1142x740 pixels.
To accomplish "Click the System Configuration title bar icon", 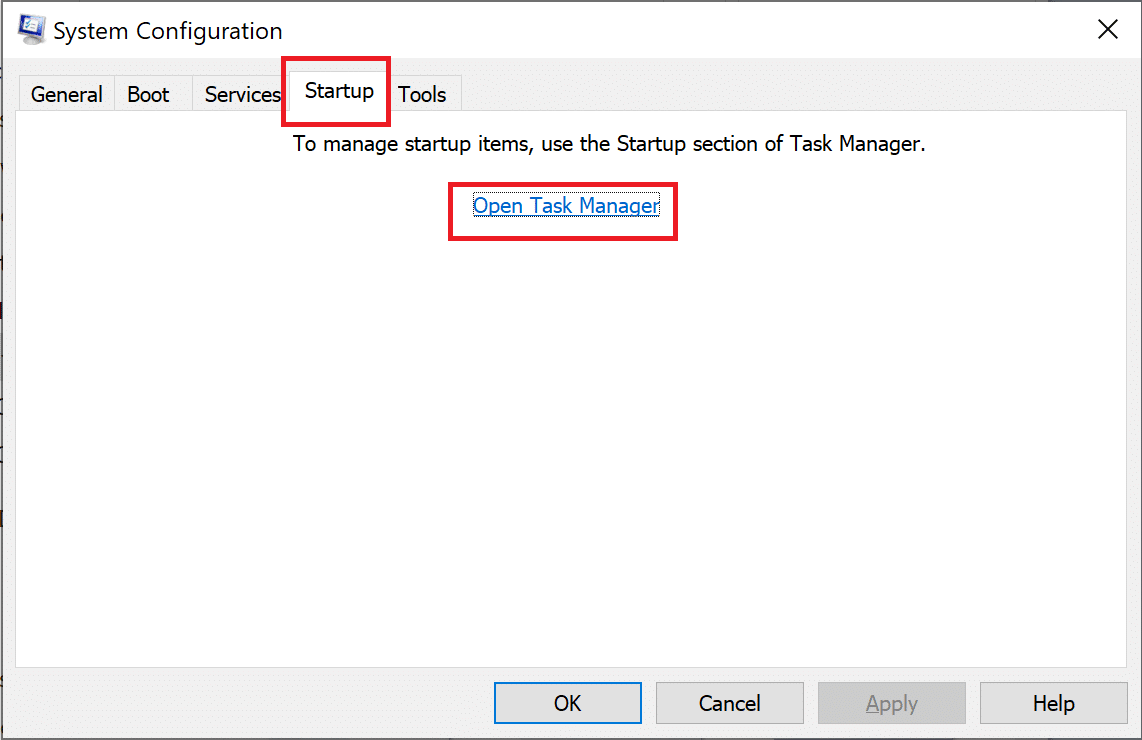I will [x=32, y=29].
